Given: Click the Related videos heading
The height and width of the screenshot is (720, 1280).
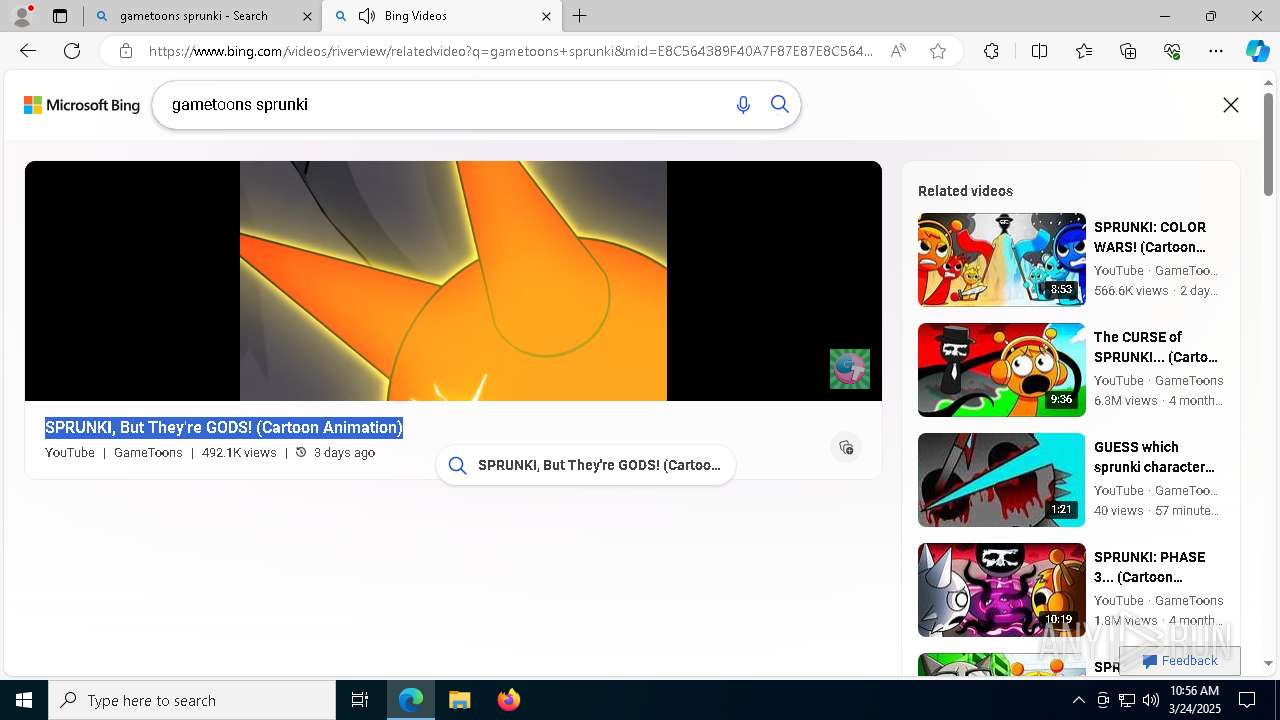Looking at the screenshot, I should point(965,191).
